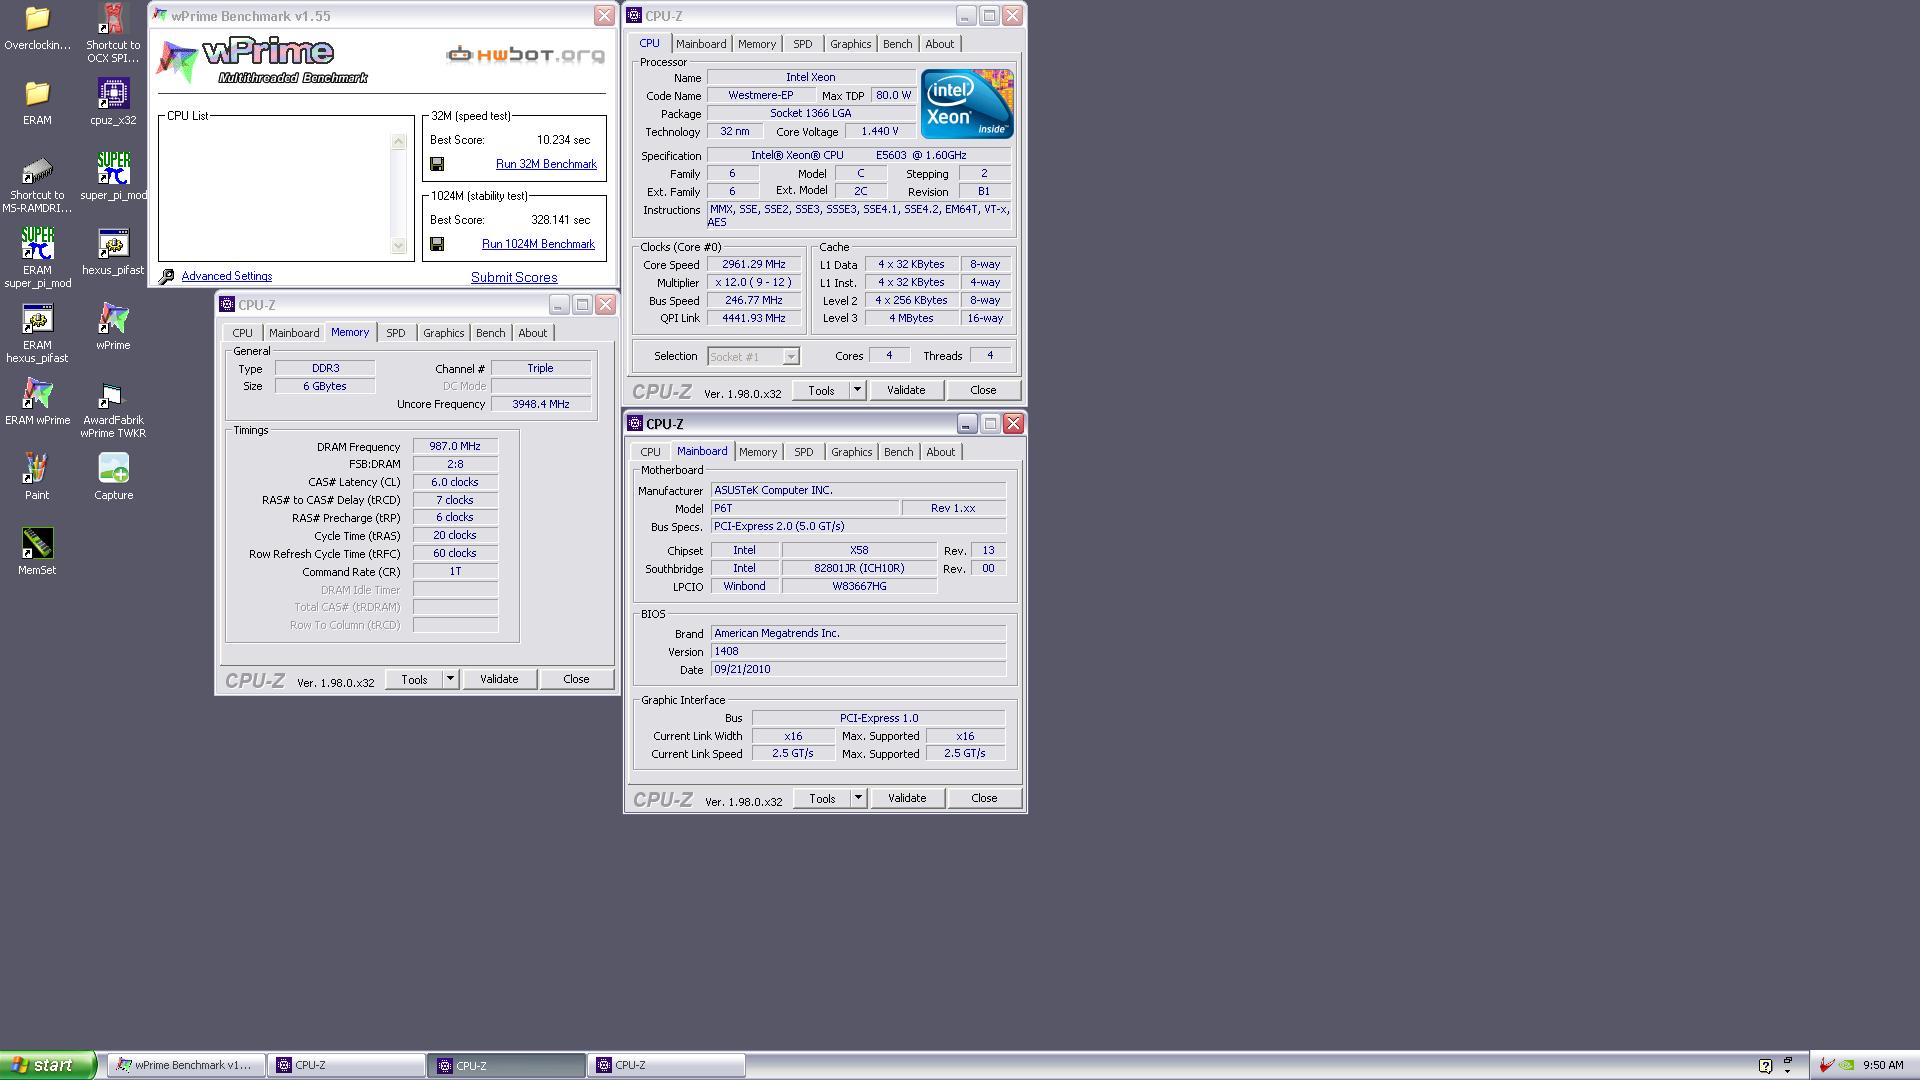1920x1080 pixels.
Task: Run 32M Benchmark link
Action: point(546,164)
